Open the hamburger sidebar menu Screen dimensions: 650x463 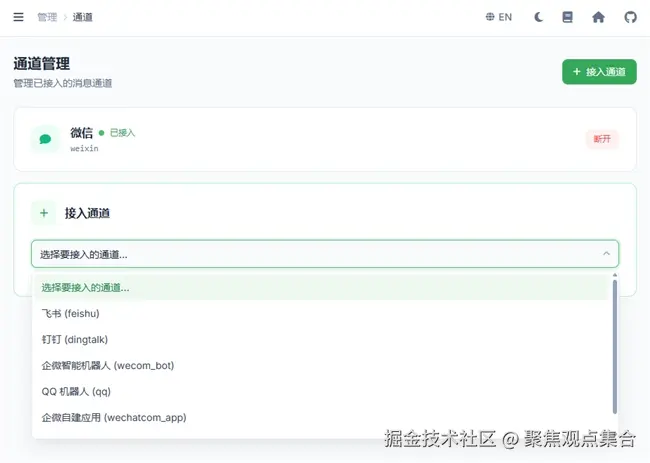18,17
